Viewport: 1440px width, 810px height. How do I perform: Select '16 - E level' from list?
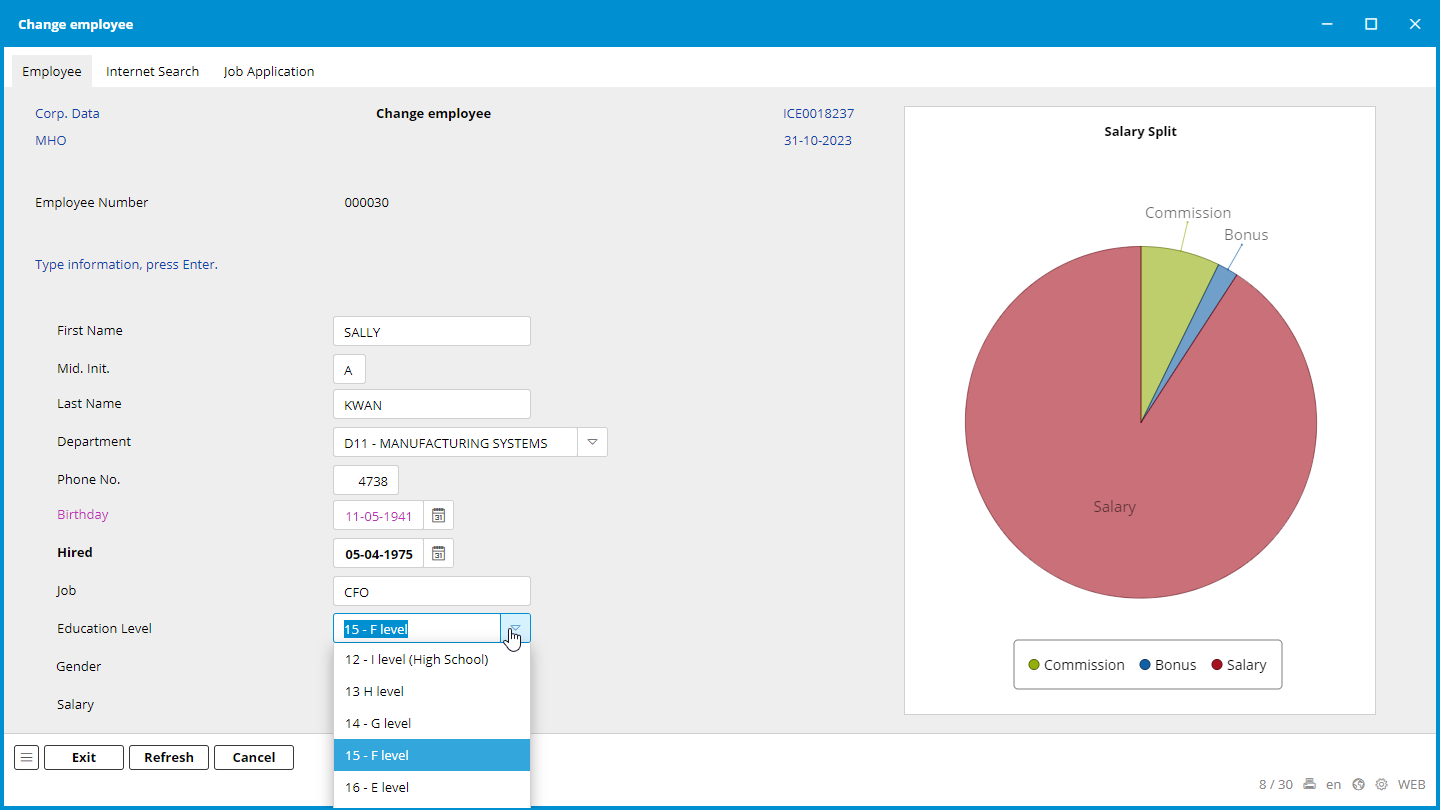(x=431, y=787)
